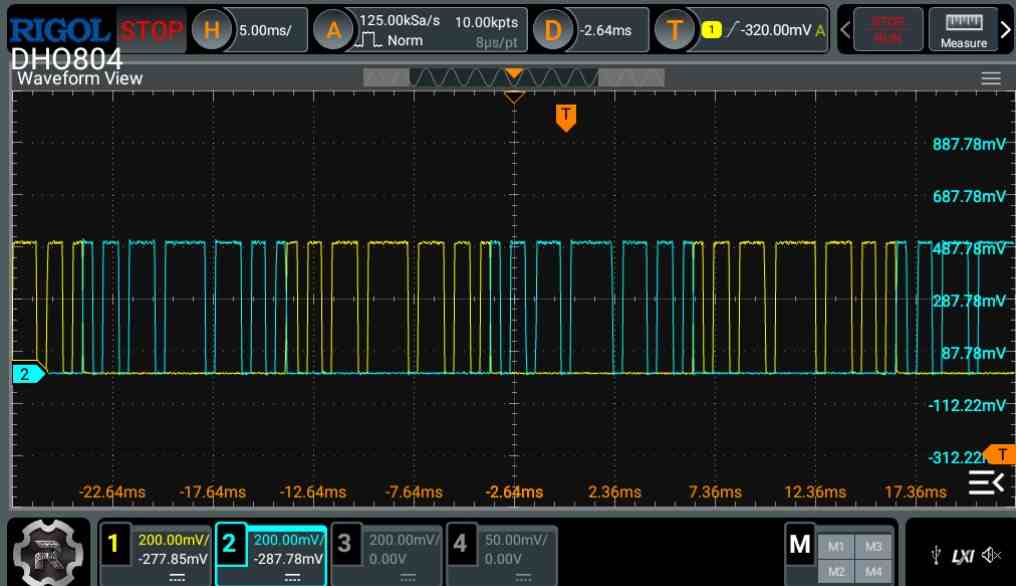The height and width of the screenshot is (586, 1016).
Task: Click the Norm acquisition mode label
Action: (x=405, y=41)
